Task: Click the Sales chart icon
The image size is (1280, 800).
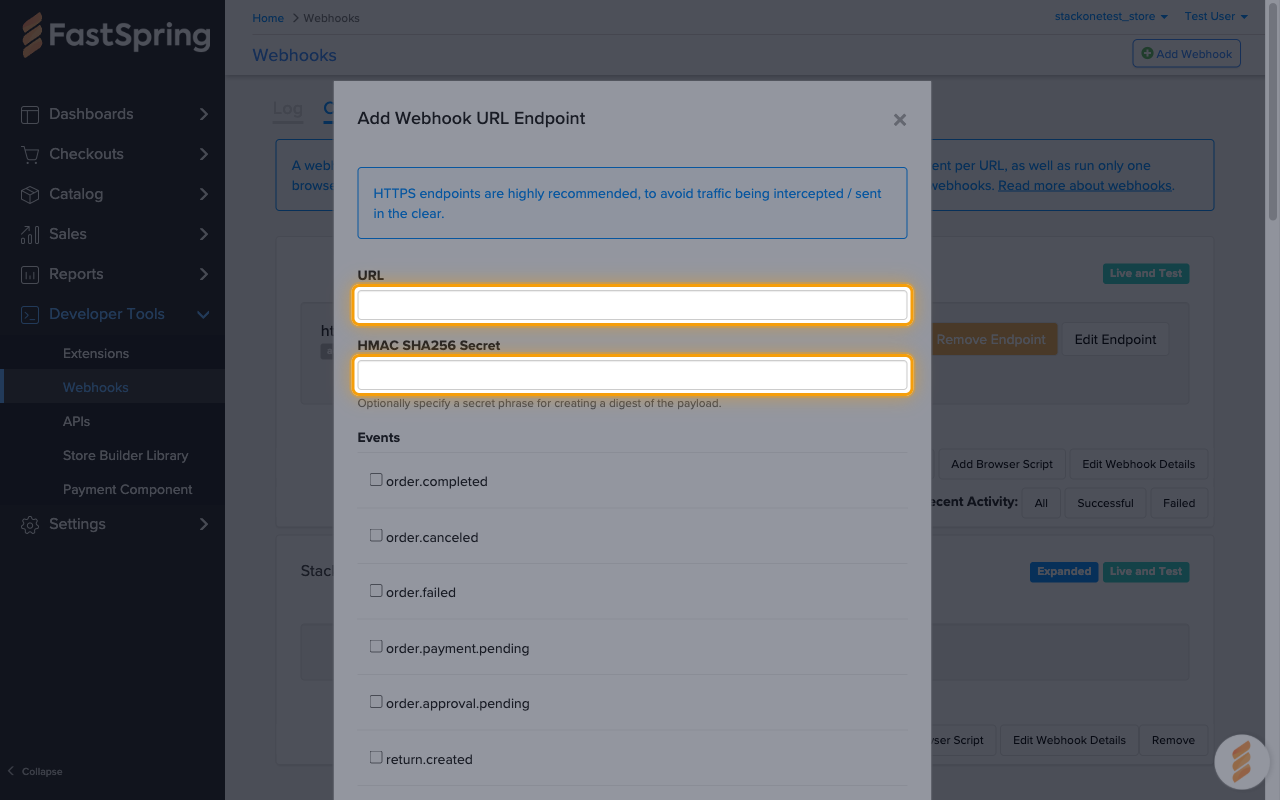Action: 30,234
